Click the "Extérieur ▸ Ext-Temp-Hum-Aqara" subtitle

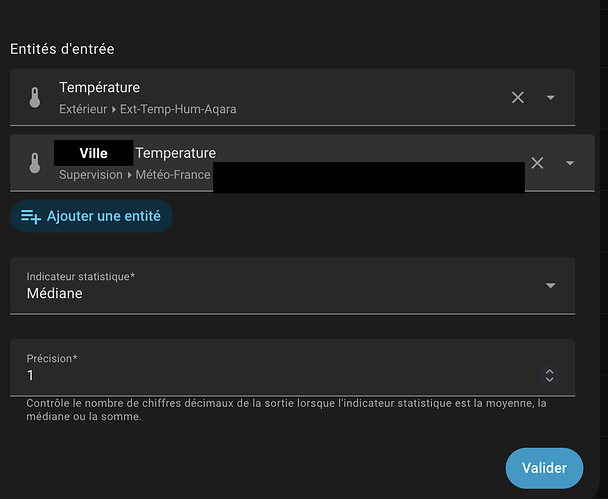(147, 108)
